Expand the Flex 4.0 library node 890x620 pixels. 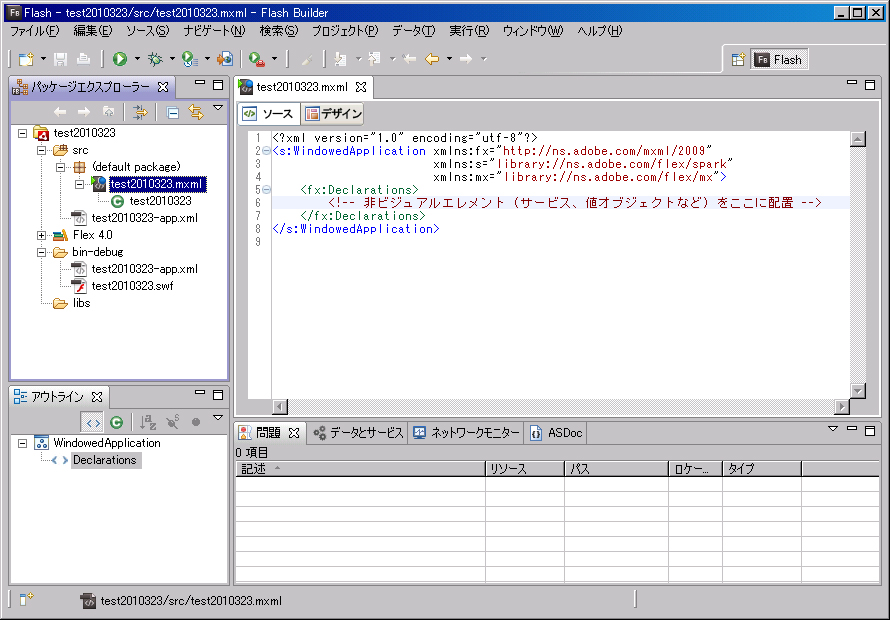41,236
